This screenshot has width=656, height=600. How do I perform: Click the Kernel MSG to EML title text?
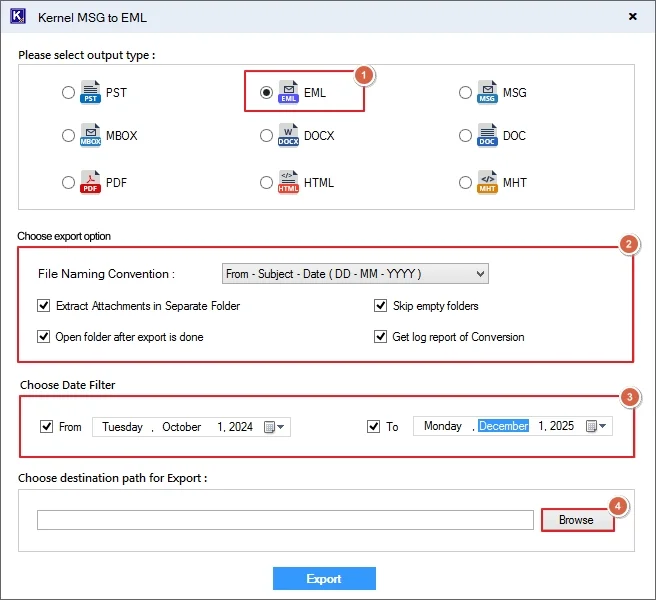click(x=92, y=18)
